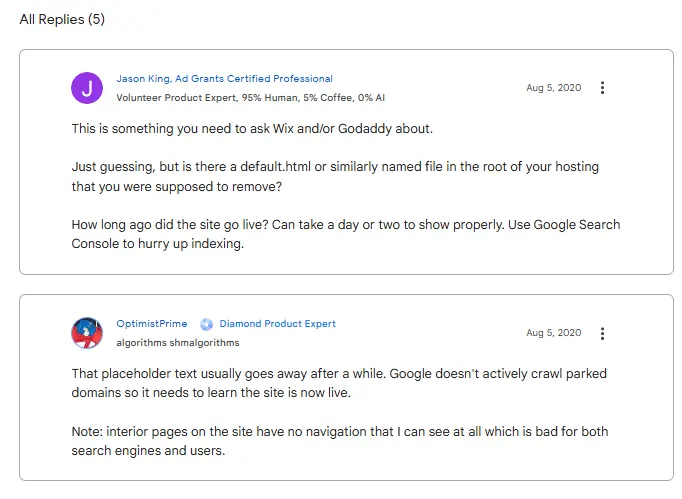Click the 'That placeholder text' paragraph

(x=340, y=374)
